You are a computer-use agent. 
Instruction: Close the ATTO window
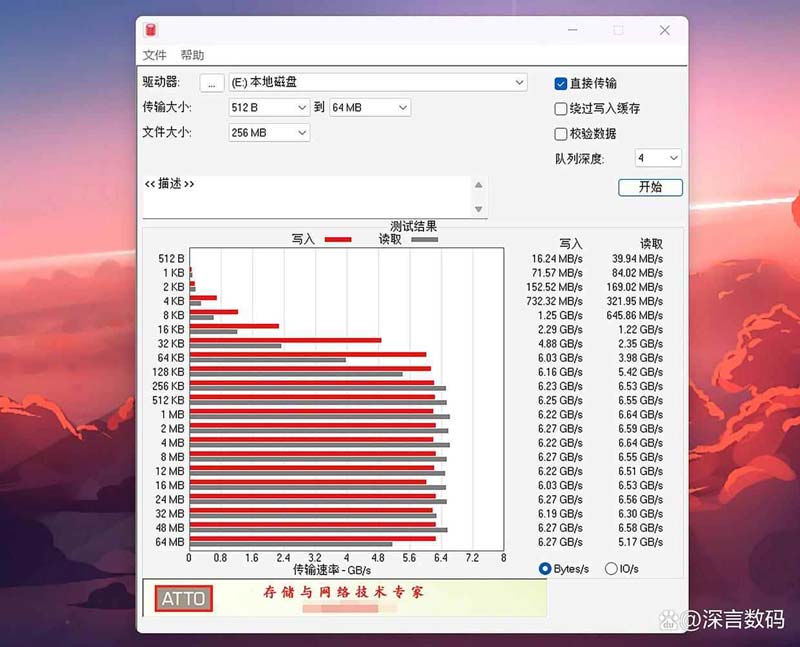(664, 30)
